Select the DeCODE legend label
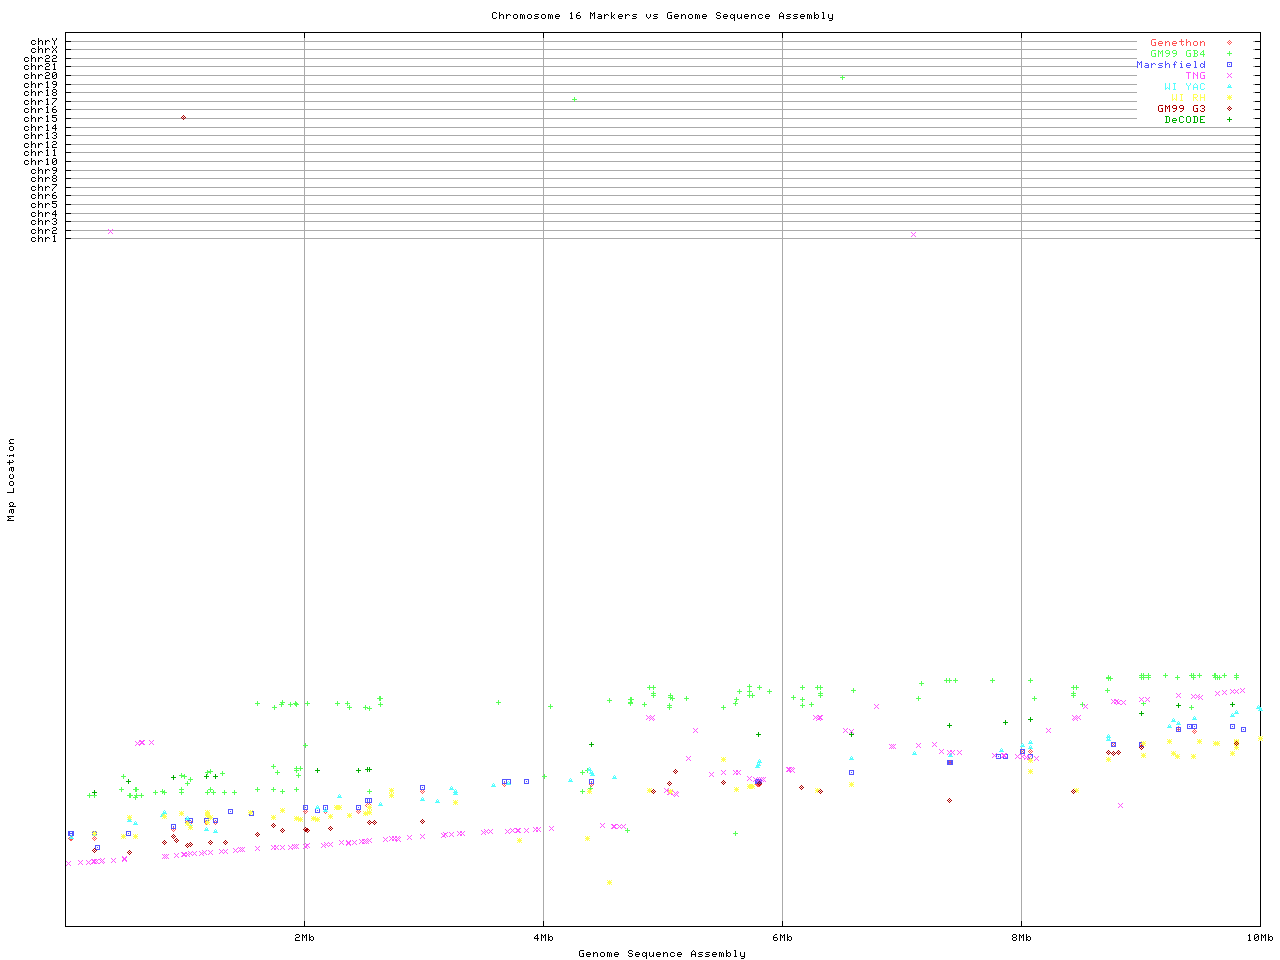 [x=1185, y=120]
